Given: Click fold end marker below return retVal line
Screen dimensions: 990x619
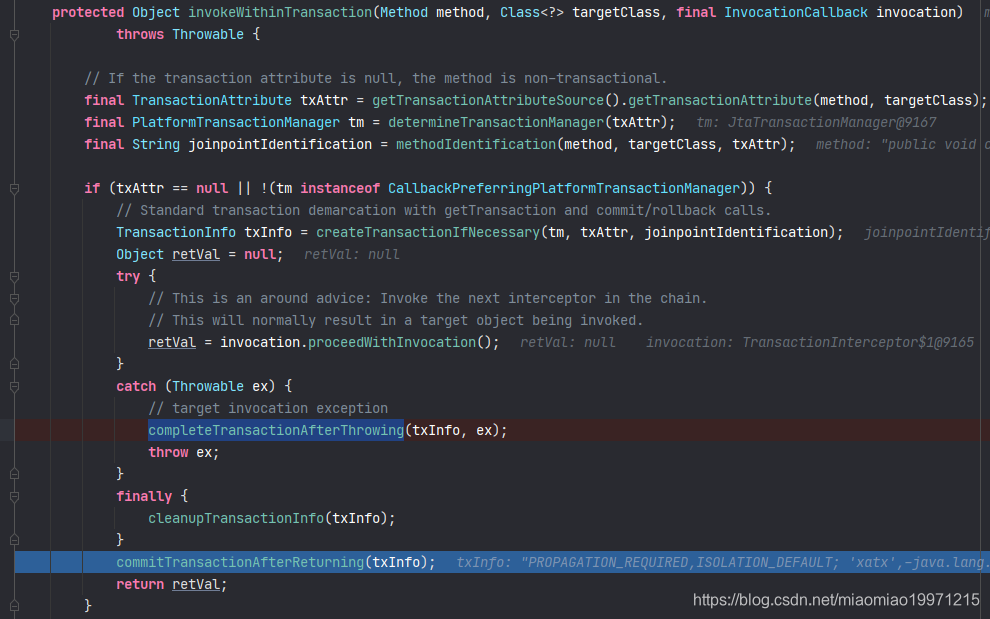Looking at the screenshot, I should (15, 606).
